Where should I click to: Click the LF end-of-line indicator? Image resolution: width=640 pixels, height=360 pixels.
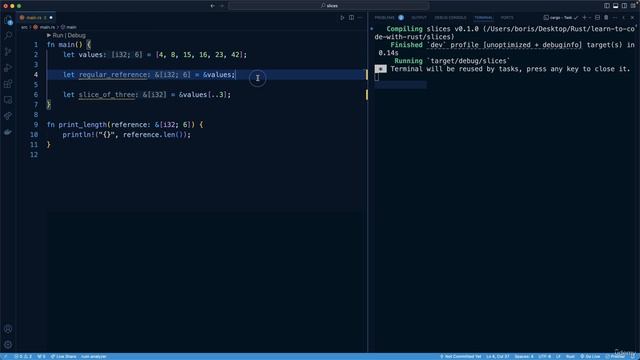tap(558, 356)
